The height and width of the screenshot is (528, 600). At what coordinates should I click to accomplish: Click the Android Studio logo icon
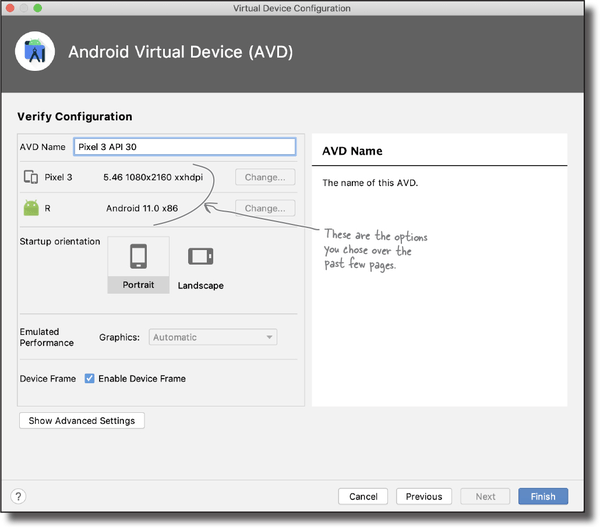(35, 51)
